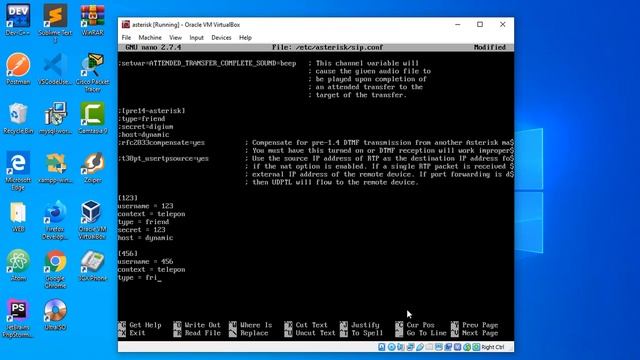Click the '[123]' section header line
The width and height of the screenshot is (640, 360).
128,198
